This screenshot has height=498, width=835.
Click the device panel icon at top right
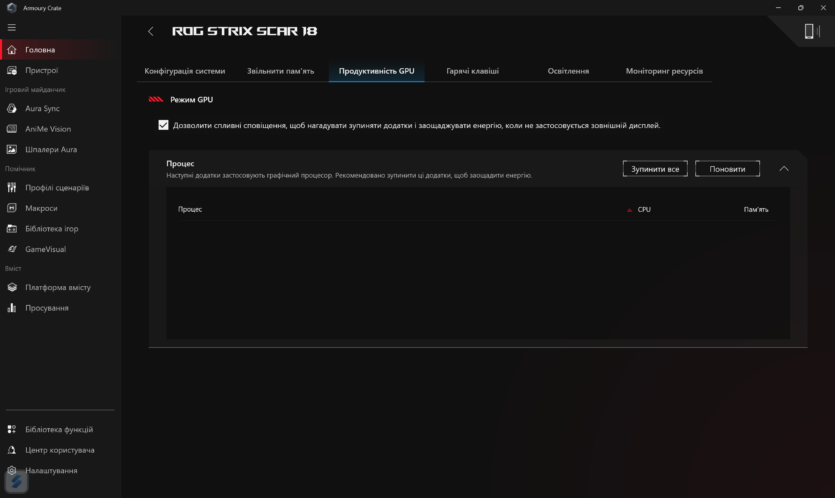tap(811, 31)
